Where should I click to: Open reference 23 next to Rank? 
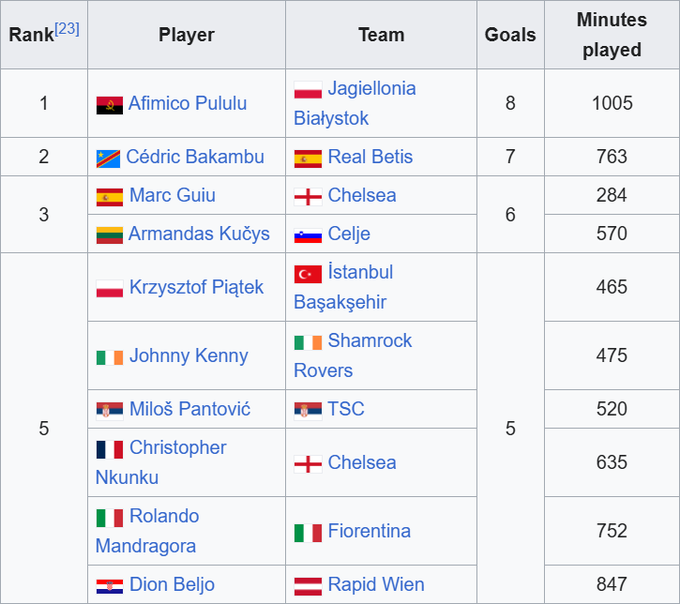coord(67,28)
